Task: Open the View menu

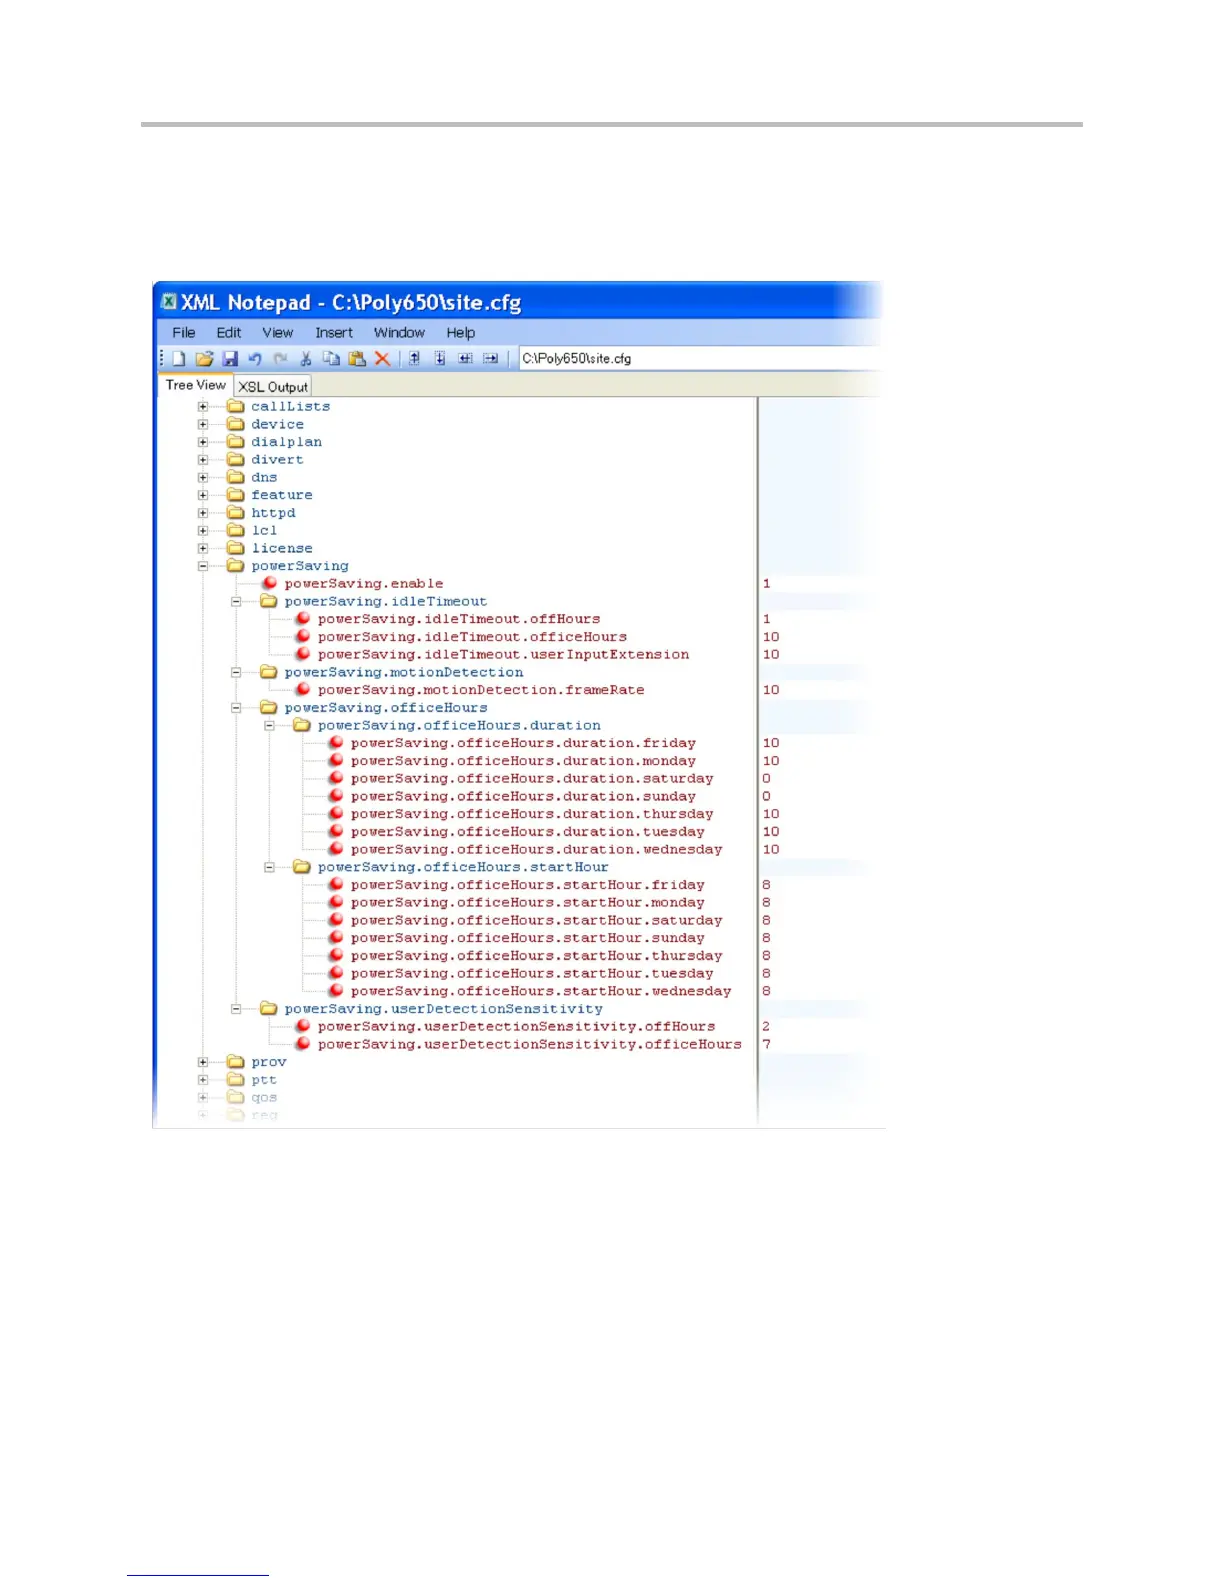Action: point(278,332)
